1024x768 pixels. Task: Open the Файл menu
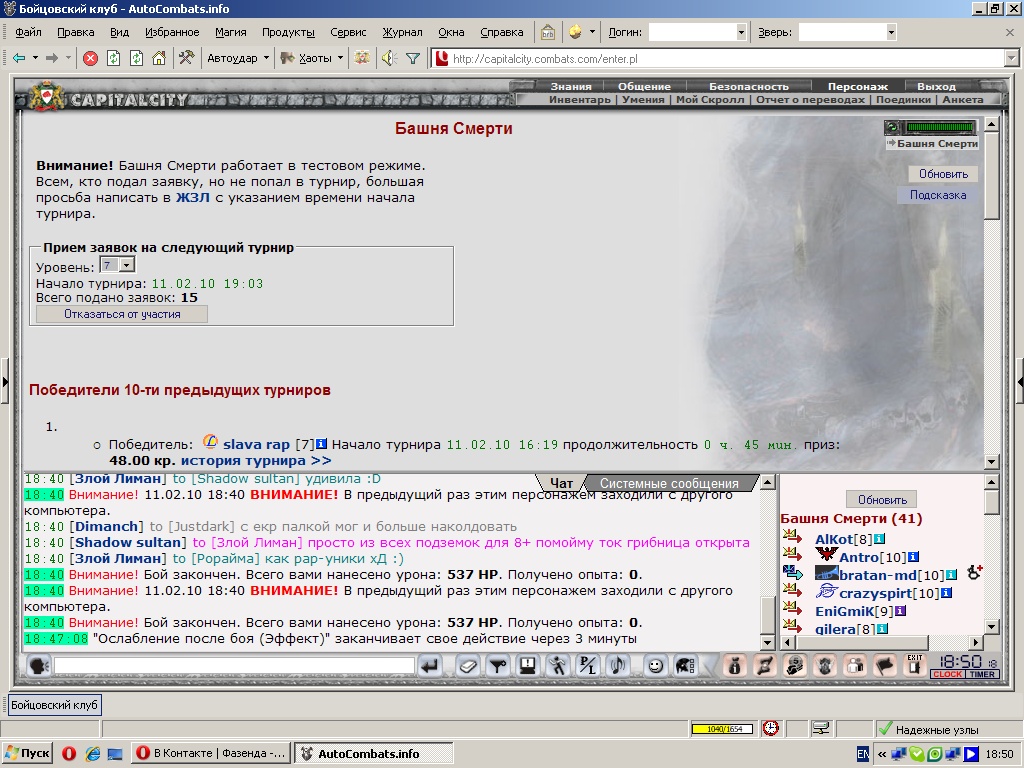coord(28,32)
